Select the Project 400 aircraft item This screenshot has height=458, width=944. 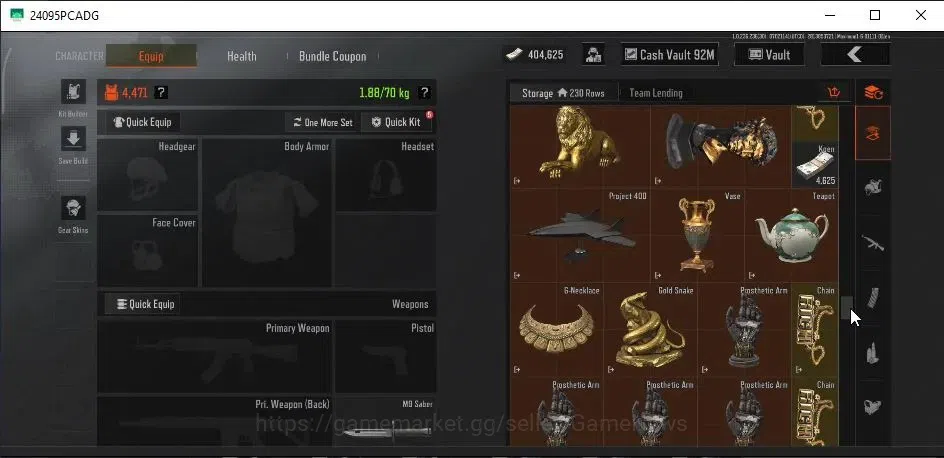point(580,236)
